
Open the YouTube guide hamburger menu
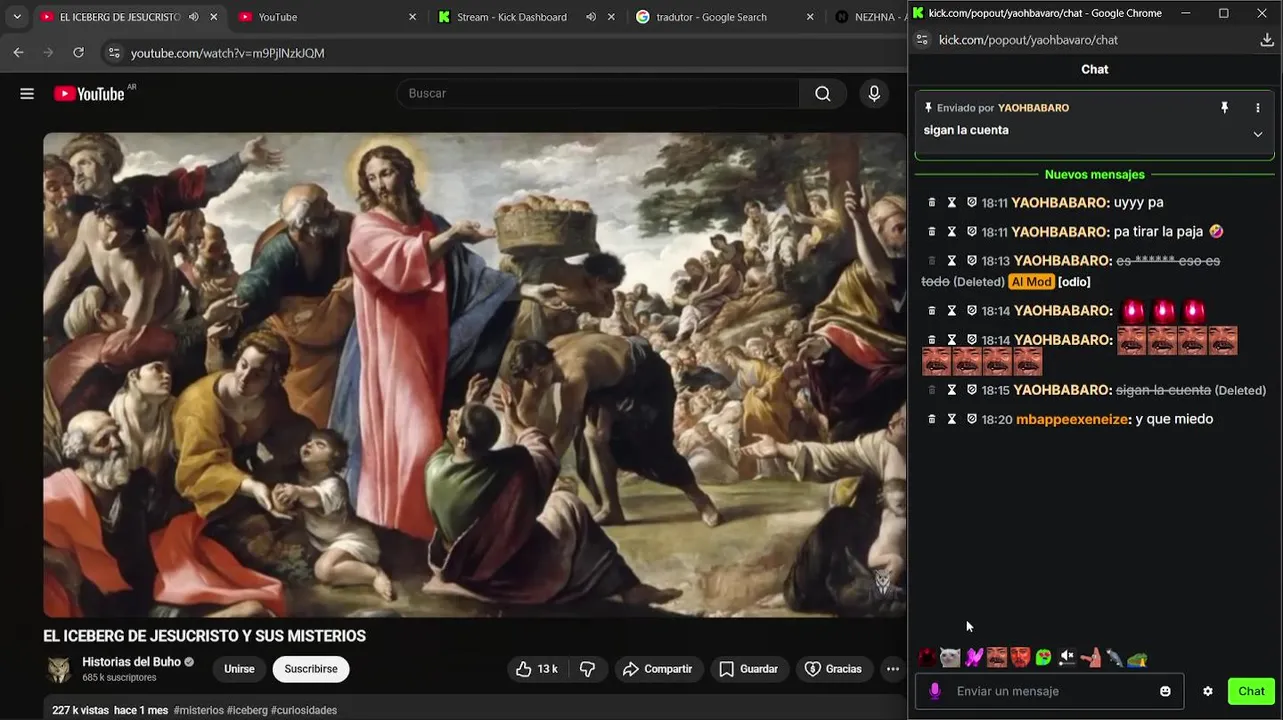pos(27,93)
